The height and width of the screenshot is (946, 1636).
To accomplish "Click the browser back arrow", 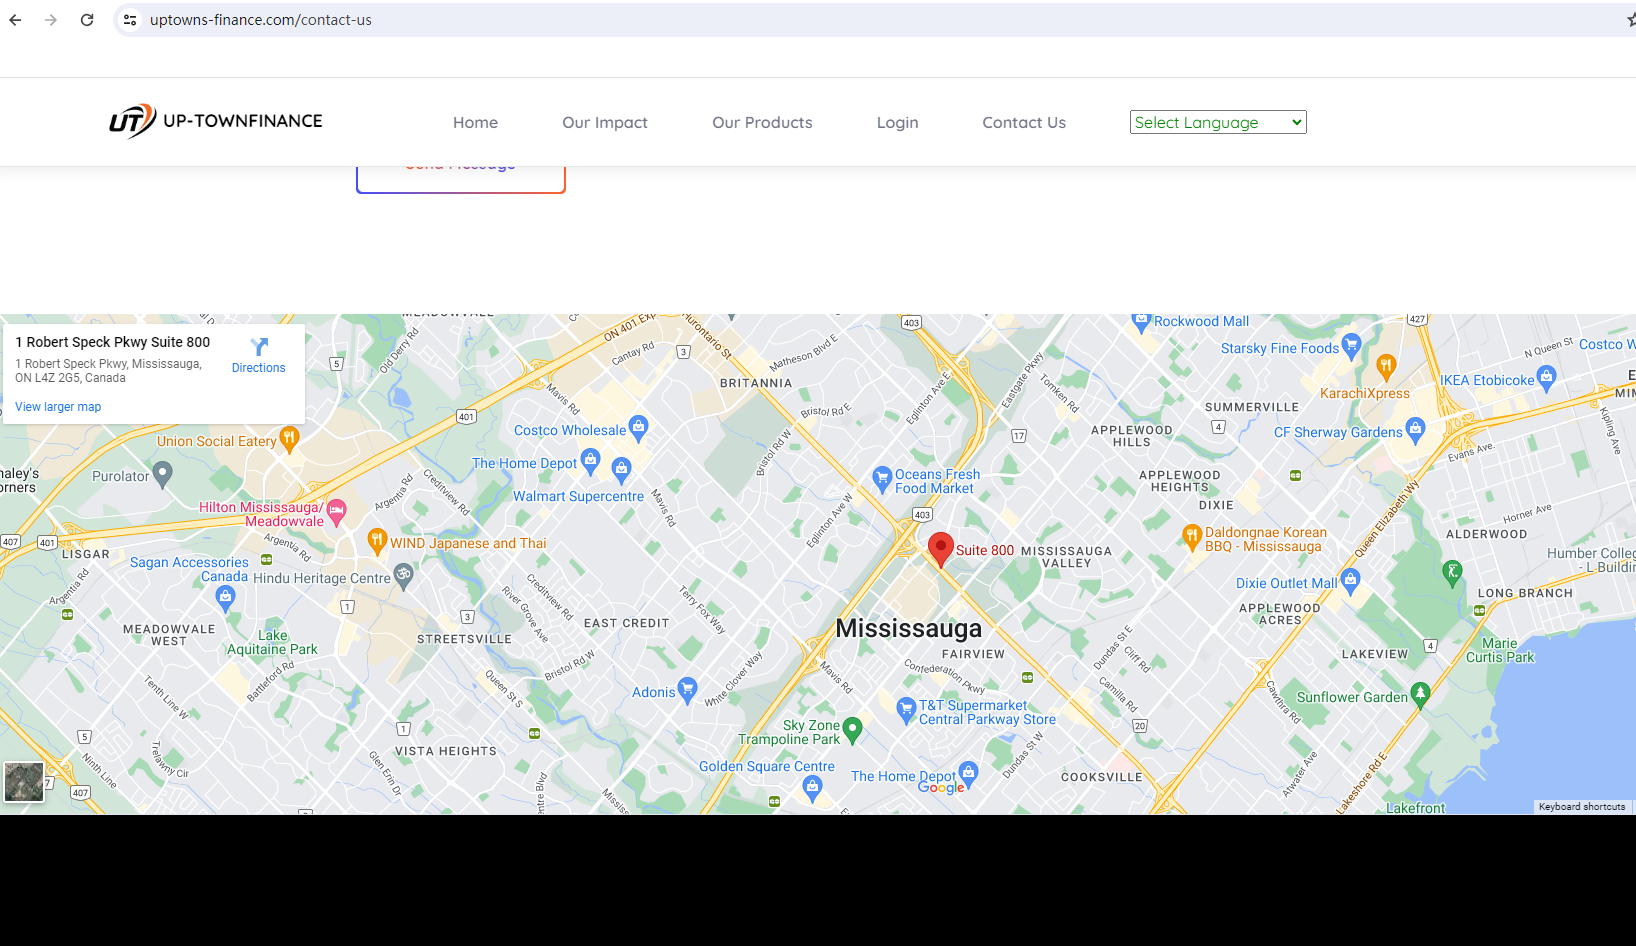I will point(15,20).
